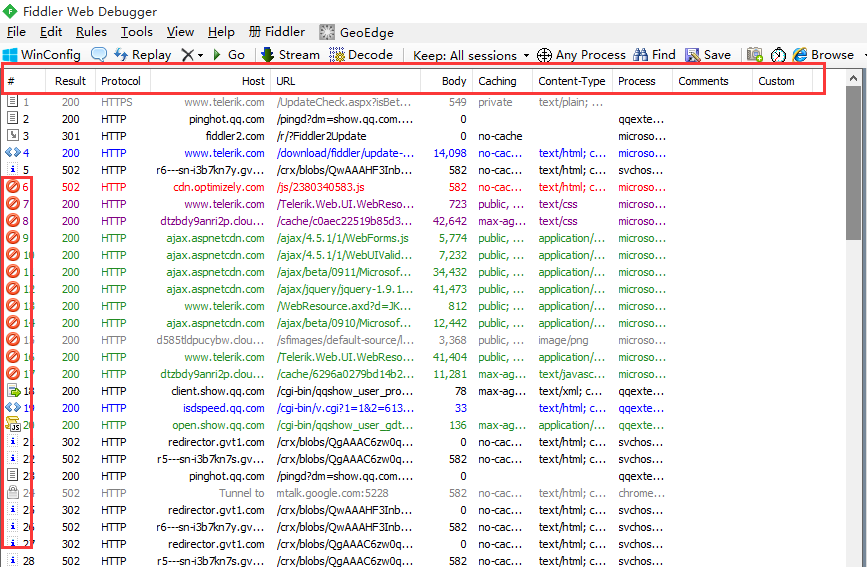
Task: Click the timer stopwatch icon
Action: 778,55
